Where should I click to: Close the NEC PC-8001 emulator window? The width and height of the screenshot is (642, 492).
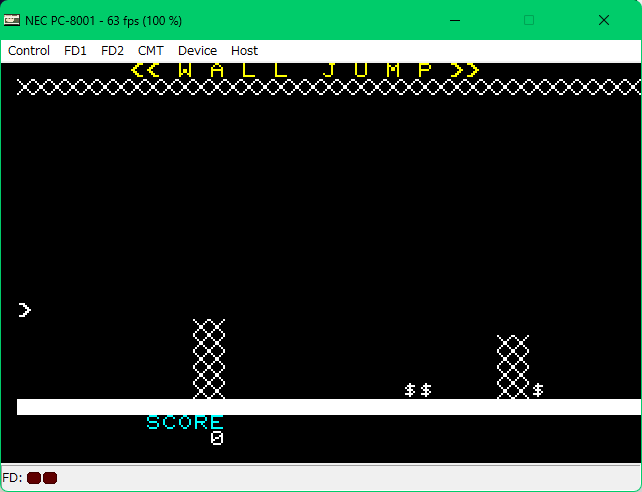[x=603, y=20]
